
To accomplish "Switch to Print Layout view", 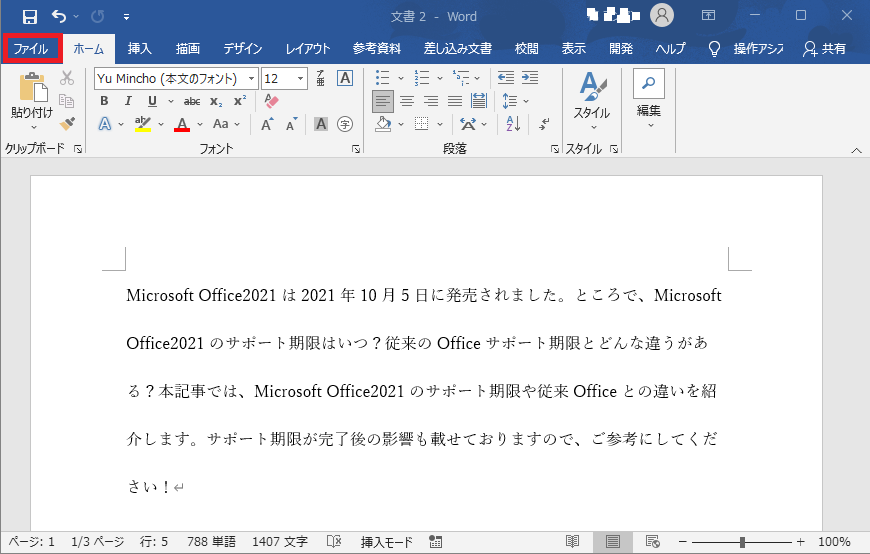I will click(613, 542).
